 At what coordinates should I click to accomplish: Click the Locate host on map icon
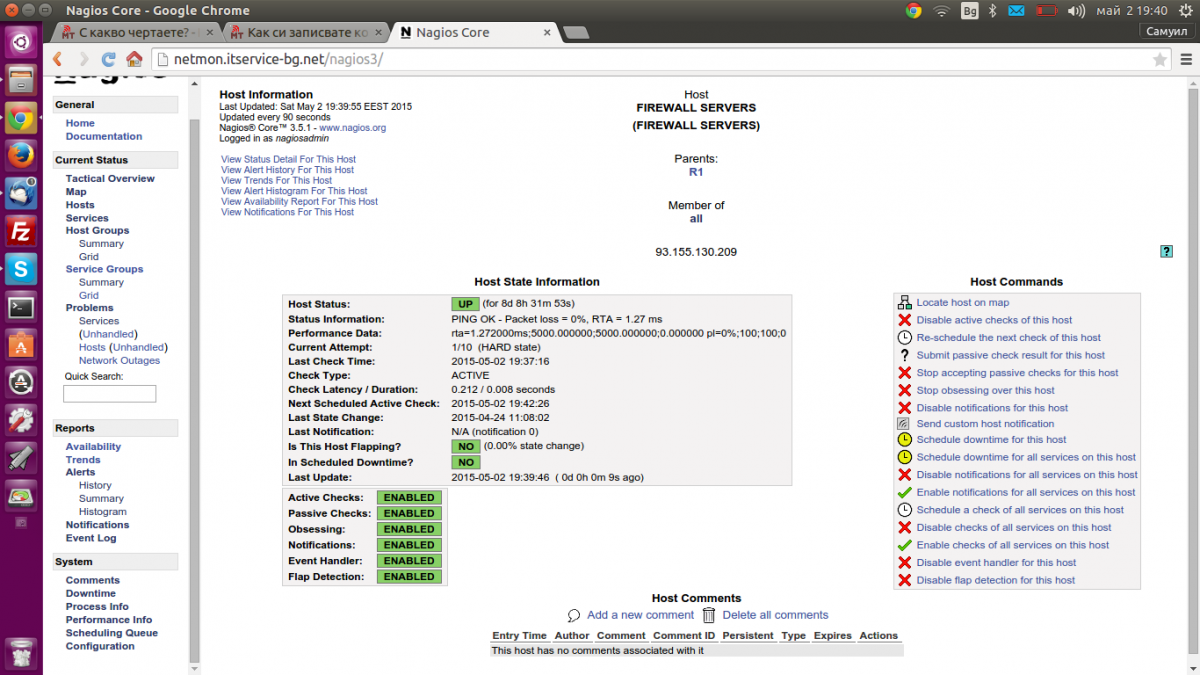pyautogui.click(x=904, y=303)
